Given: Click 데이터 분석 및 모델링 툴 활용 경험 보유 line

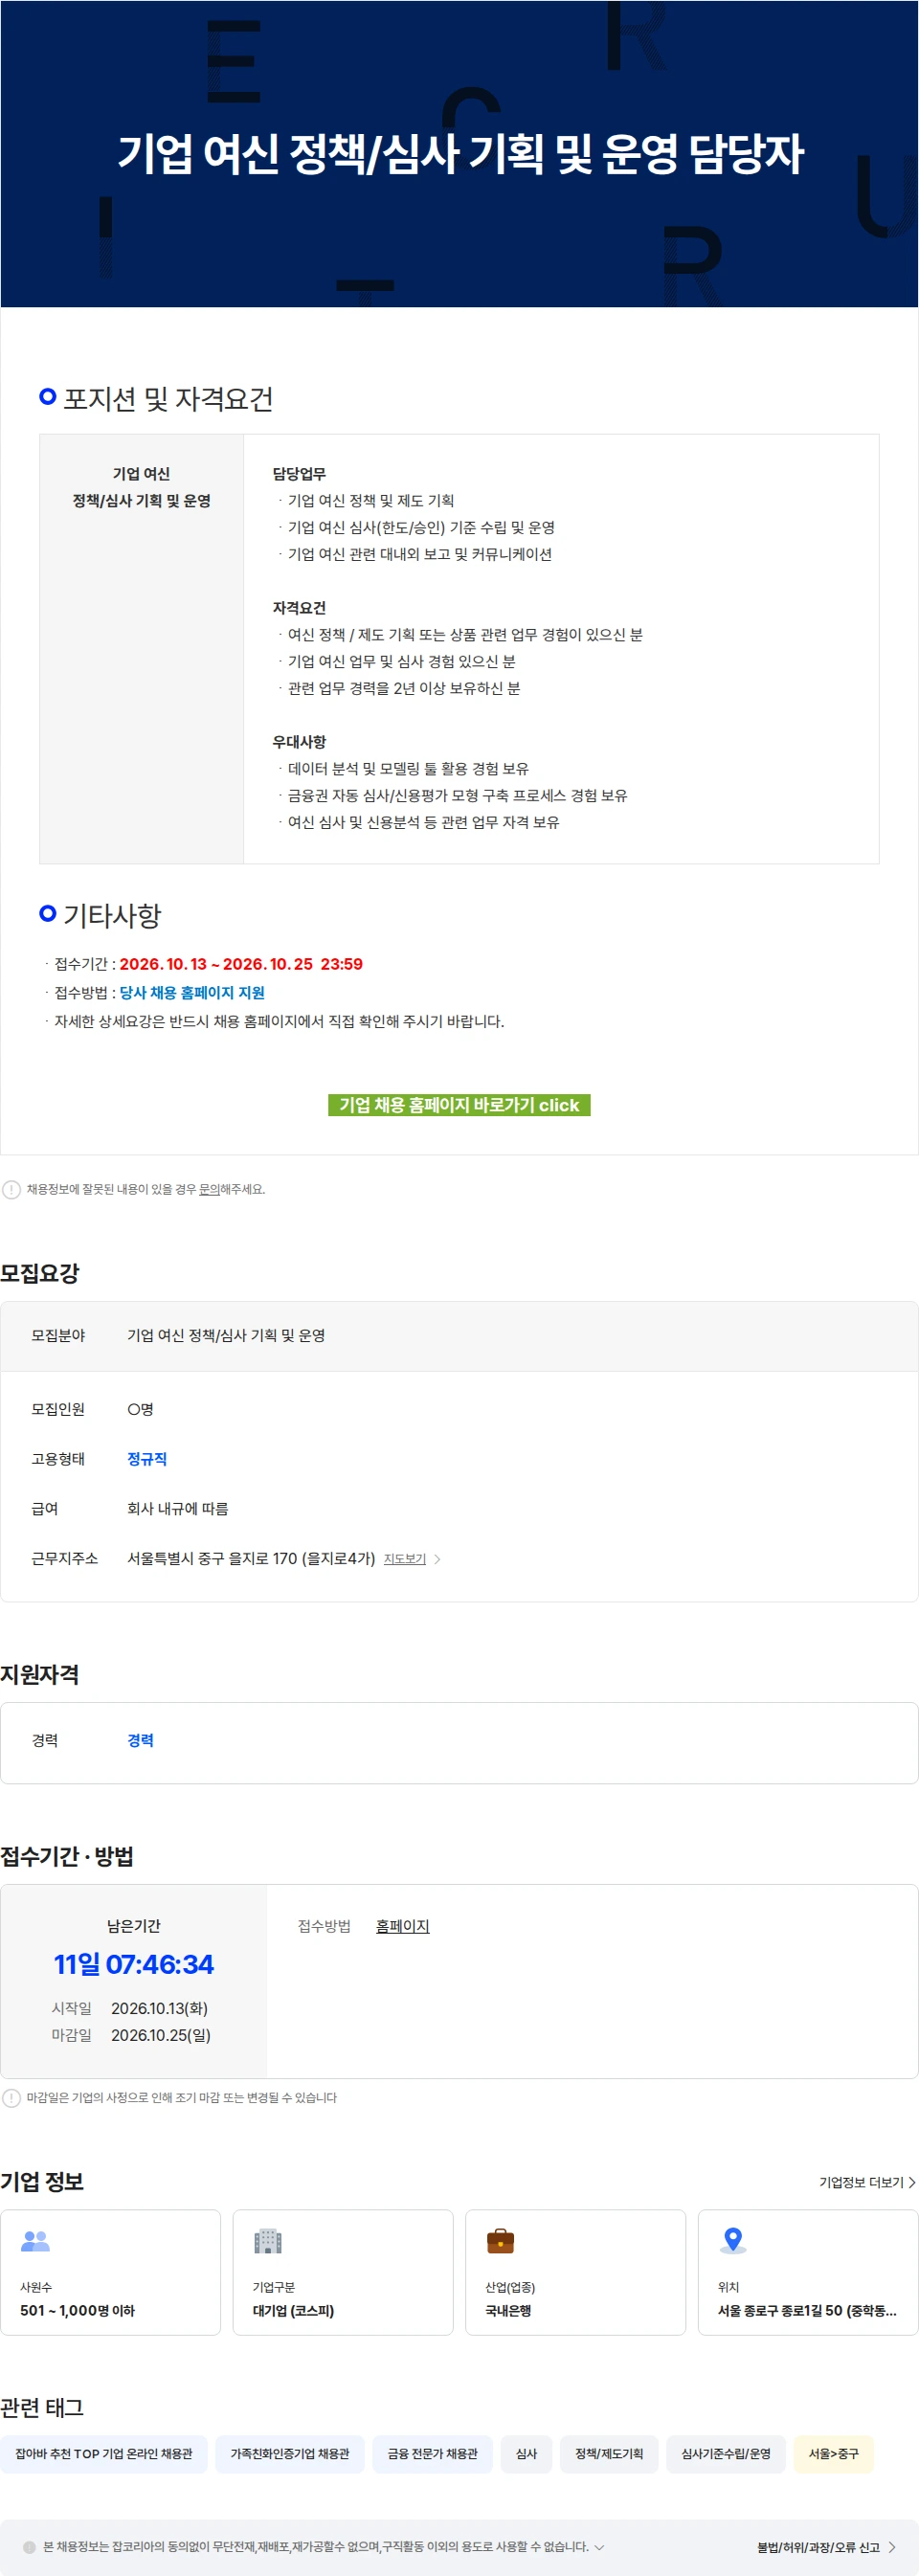Looking at the screenshot, I should pos(408,768).
